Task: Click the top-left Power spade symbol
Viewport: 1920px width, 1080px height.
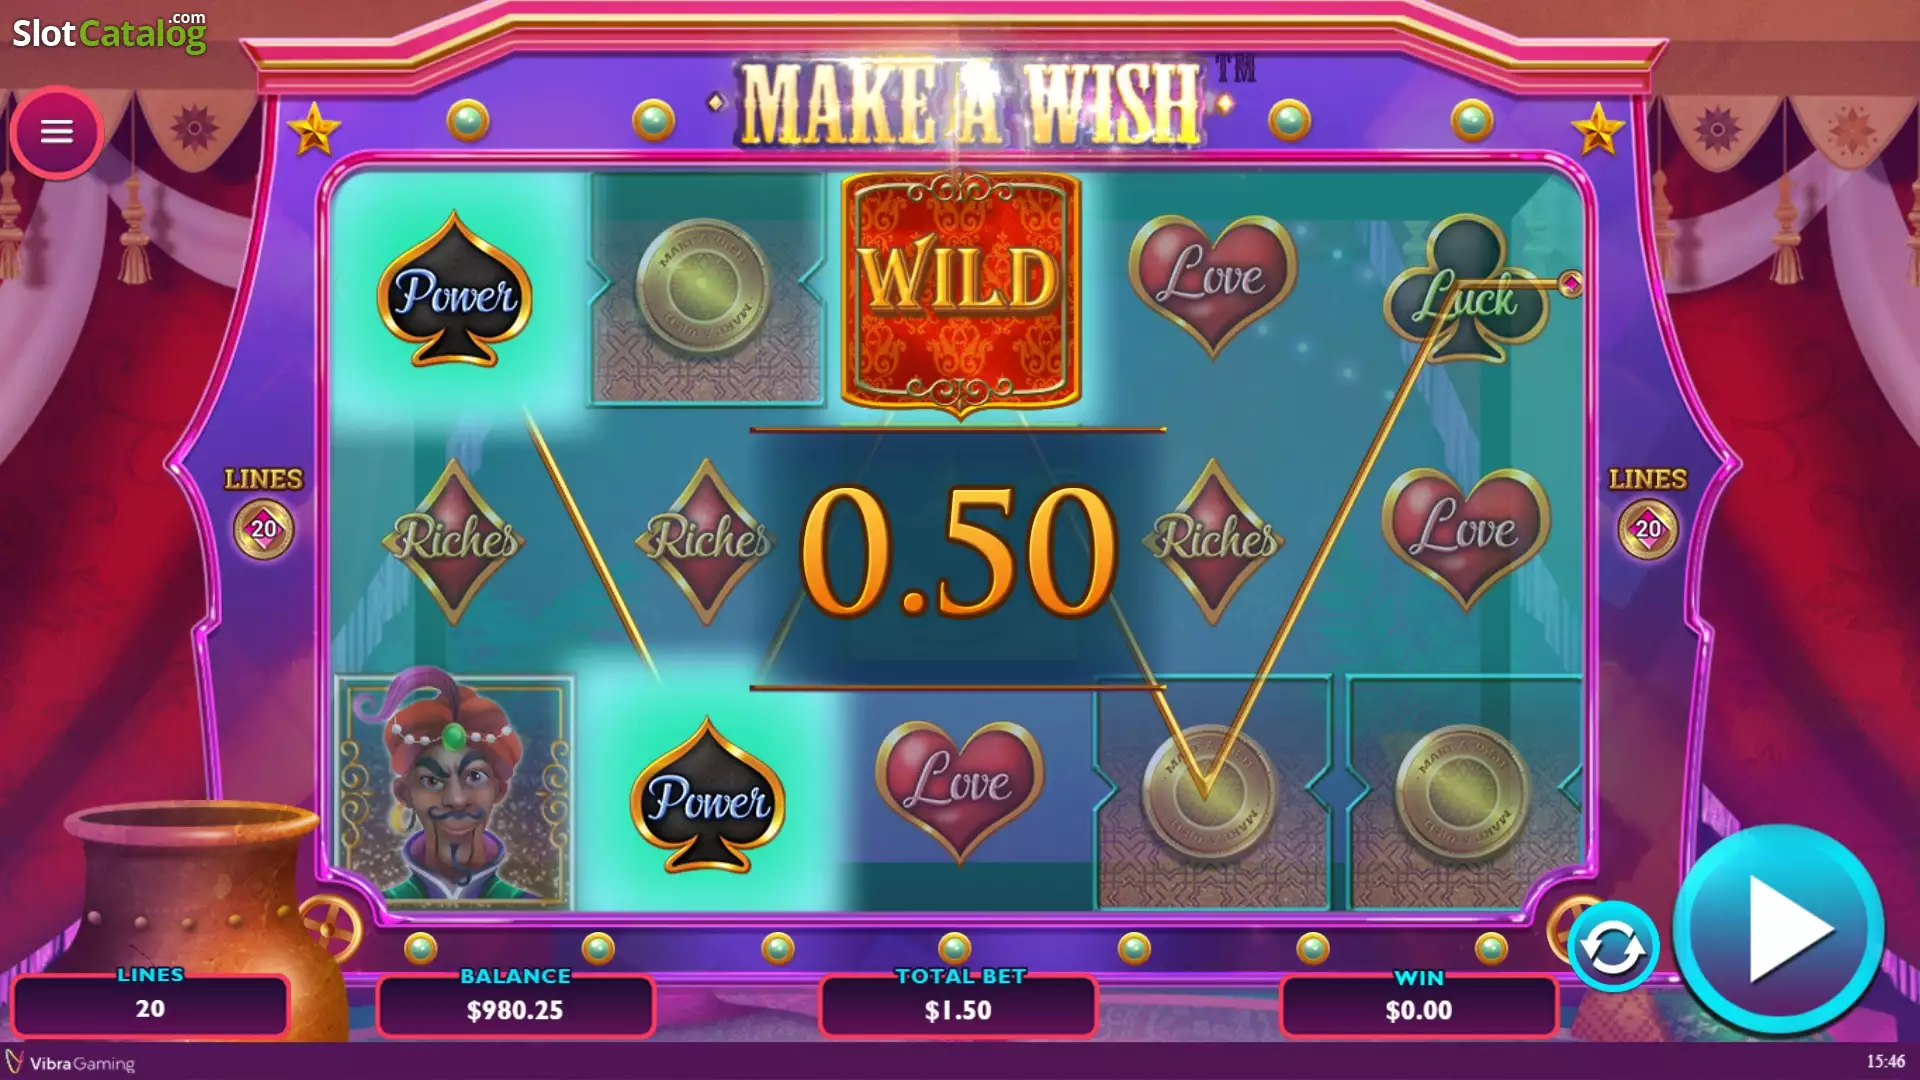Action: (x=455, y=290)
